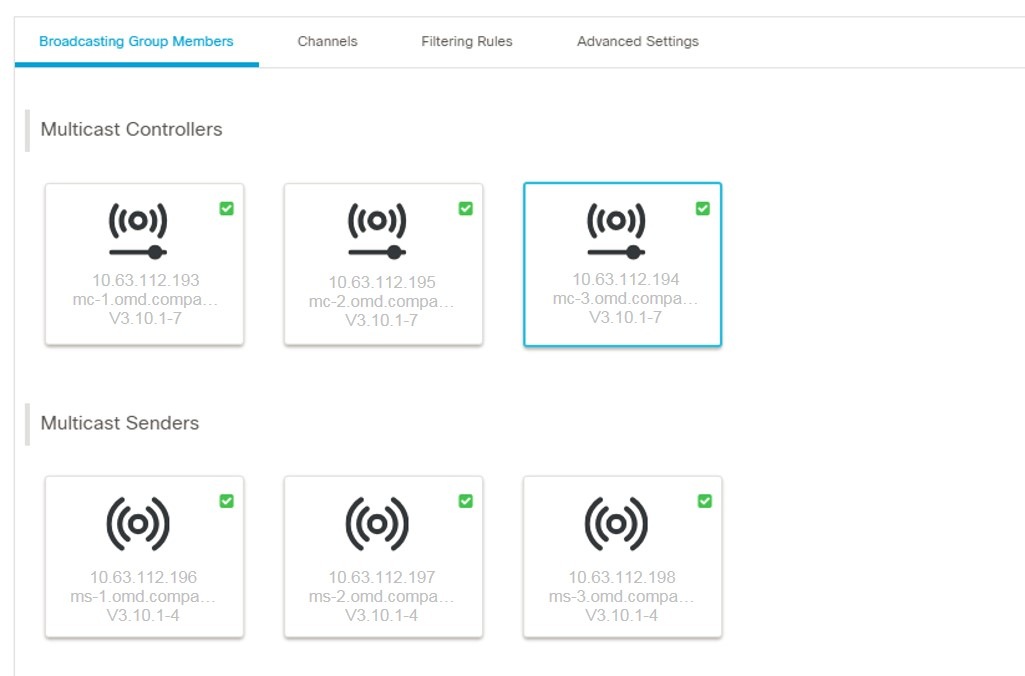Click the hostname ms-2.omd.compa…
Viewport: 1025px width, 676px height.
382,596
